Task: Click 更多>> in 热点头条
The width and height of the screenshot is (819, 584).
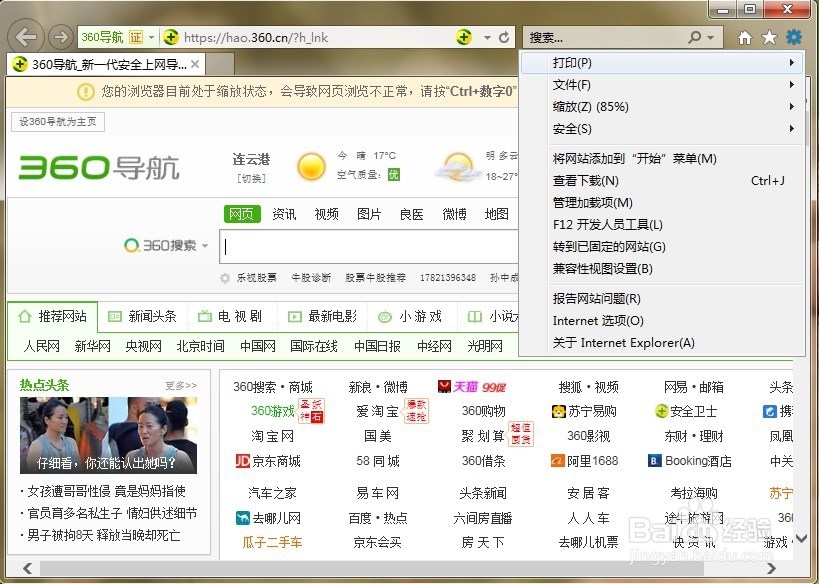Action: coord(181,386)
